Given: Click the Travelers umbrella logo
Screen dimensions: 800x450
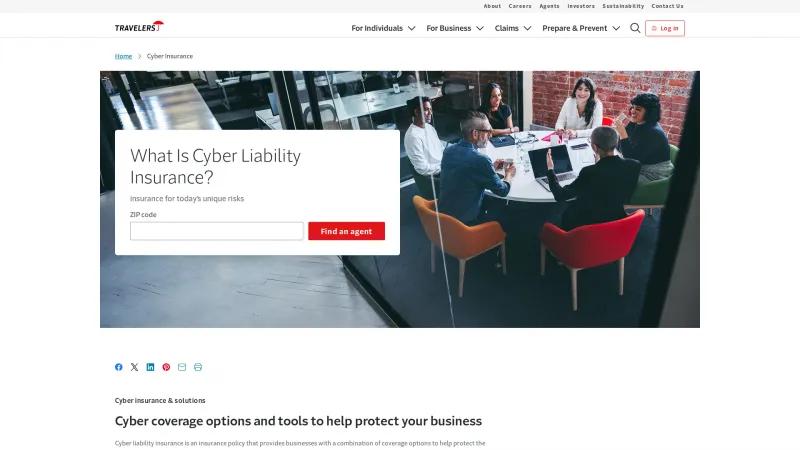Looking at the screenshot, I should tap(139, 27).
